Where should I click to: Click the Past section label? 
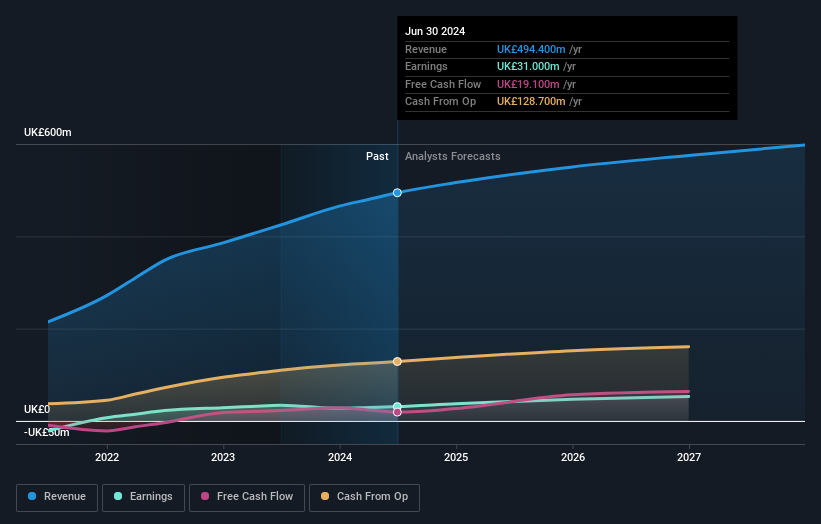coord(377,156)
